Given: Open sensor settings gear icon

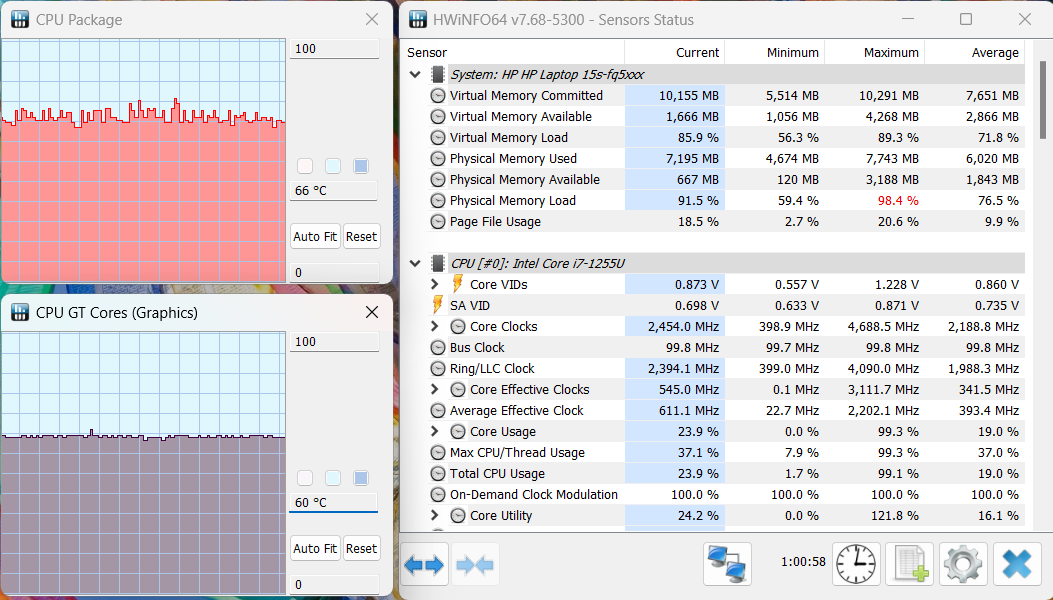Looking at the screenshot, I should point(963,564).
